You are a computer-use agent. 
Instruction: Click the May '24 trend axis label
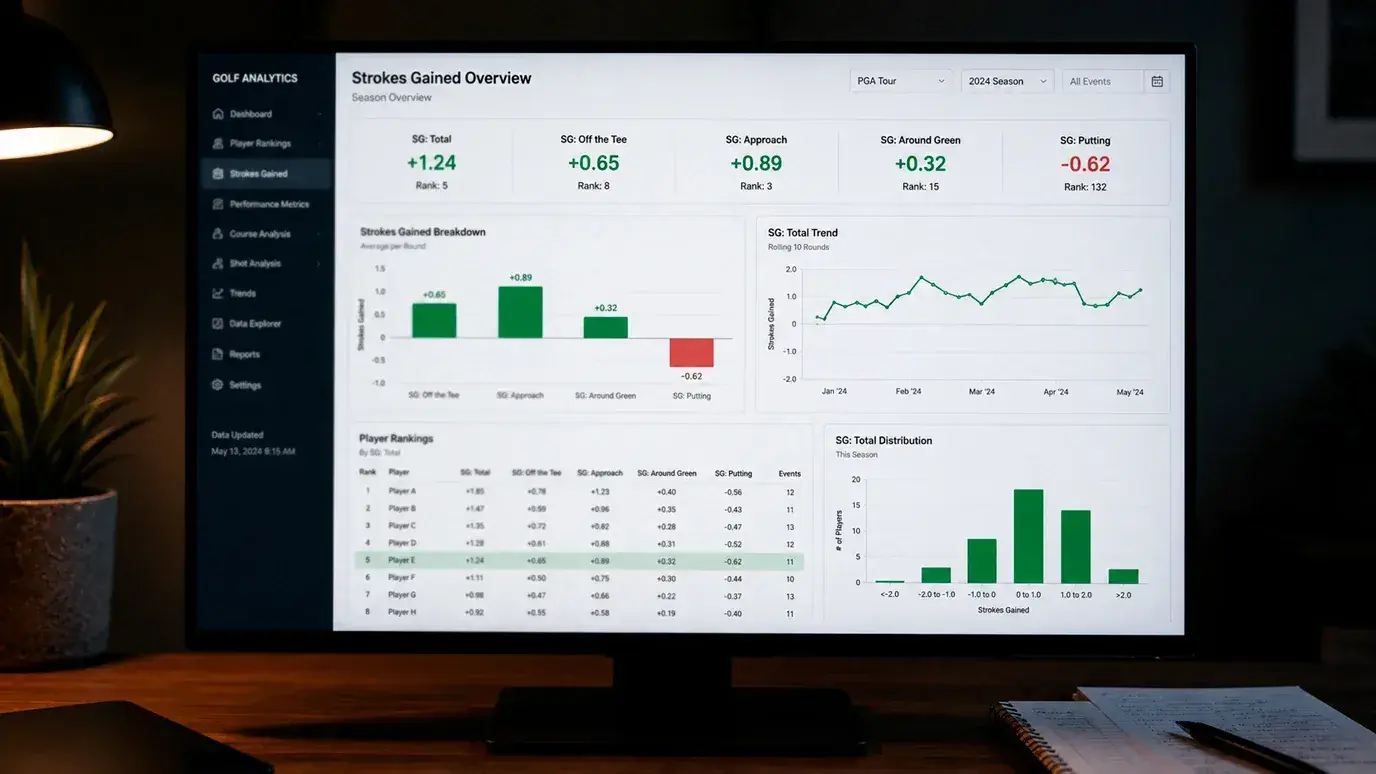pyautogui.click(x=1130, y=393)
